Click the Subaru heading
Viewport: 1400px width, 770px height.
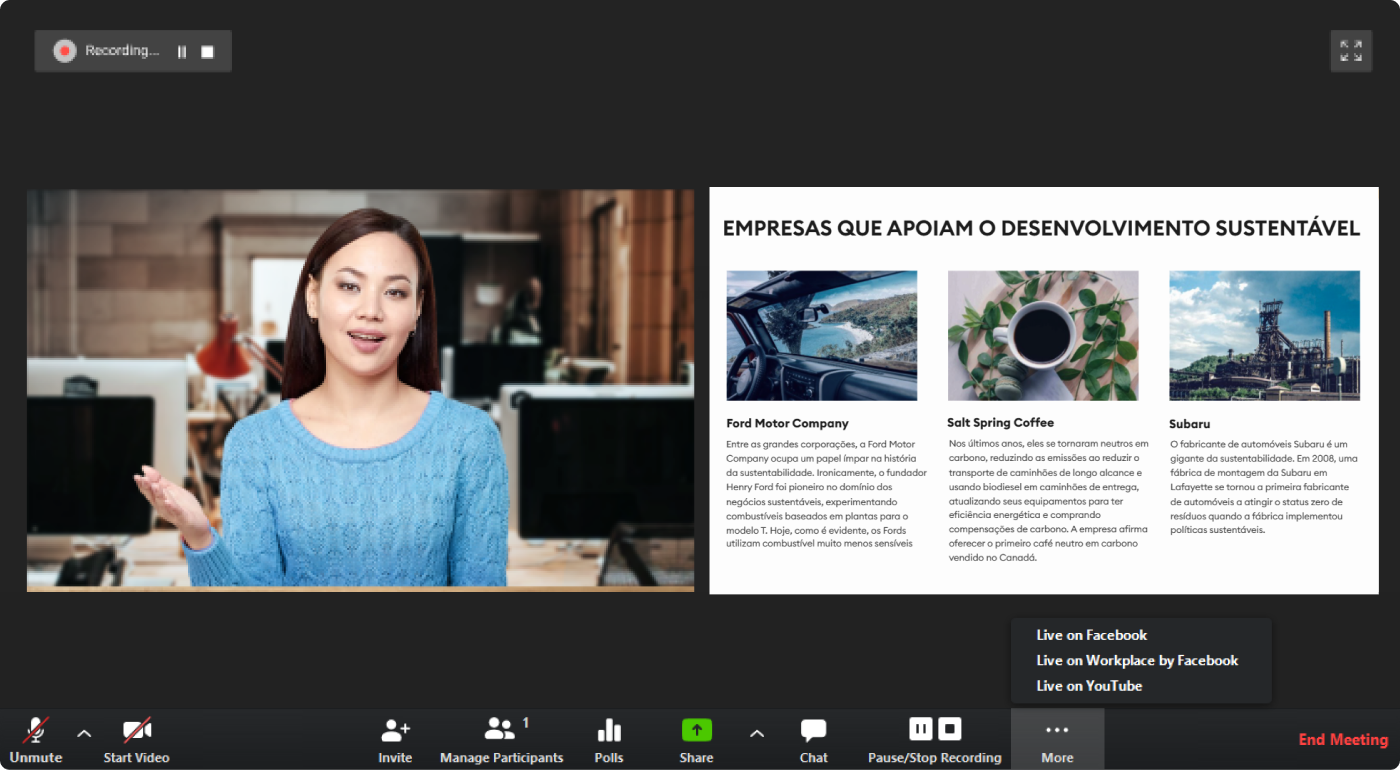coord(1190,424)
